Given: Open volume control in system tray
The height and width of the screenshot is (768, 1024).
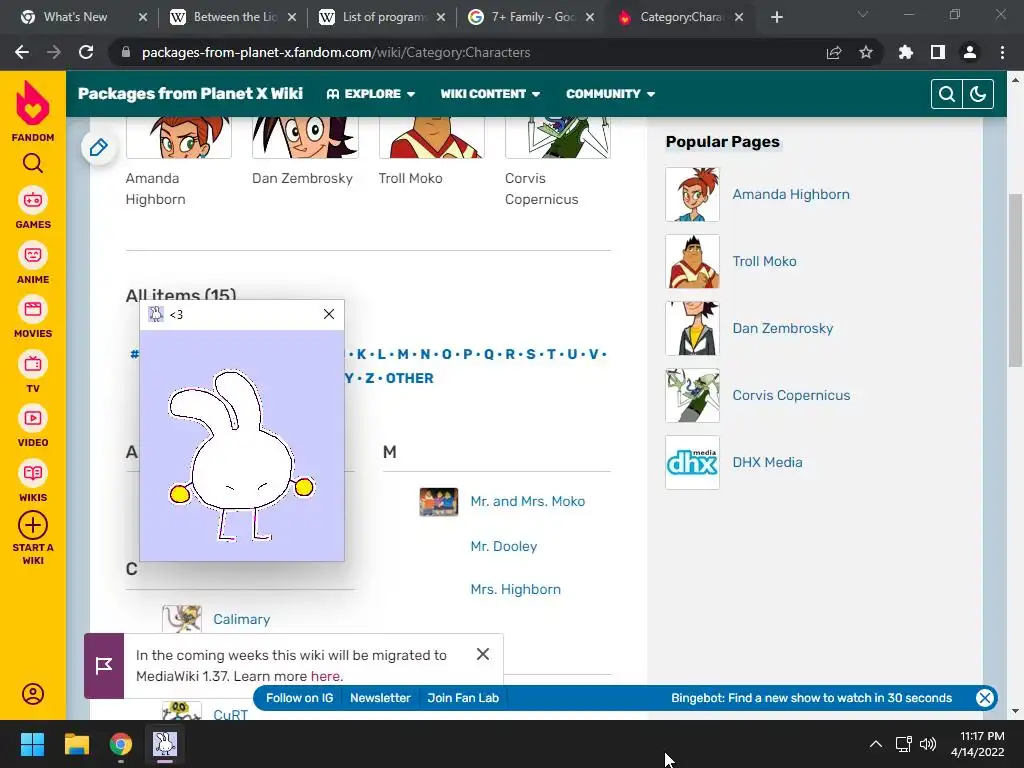Looking at the screenshot, I should (927, 744).
